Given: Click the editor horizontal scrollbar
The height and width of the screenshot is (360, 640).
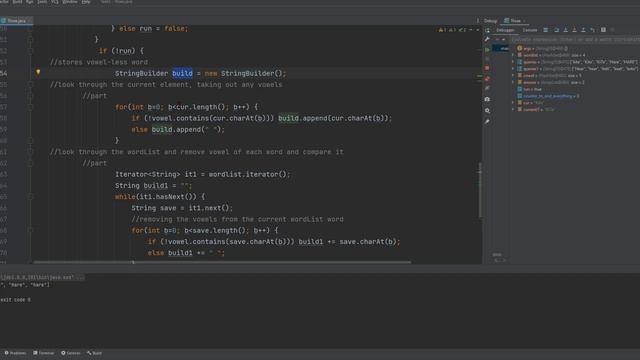Looking at the screenshot, I should [x=222, y=262].
